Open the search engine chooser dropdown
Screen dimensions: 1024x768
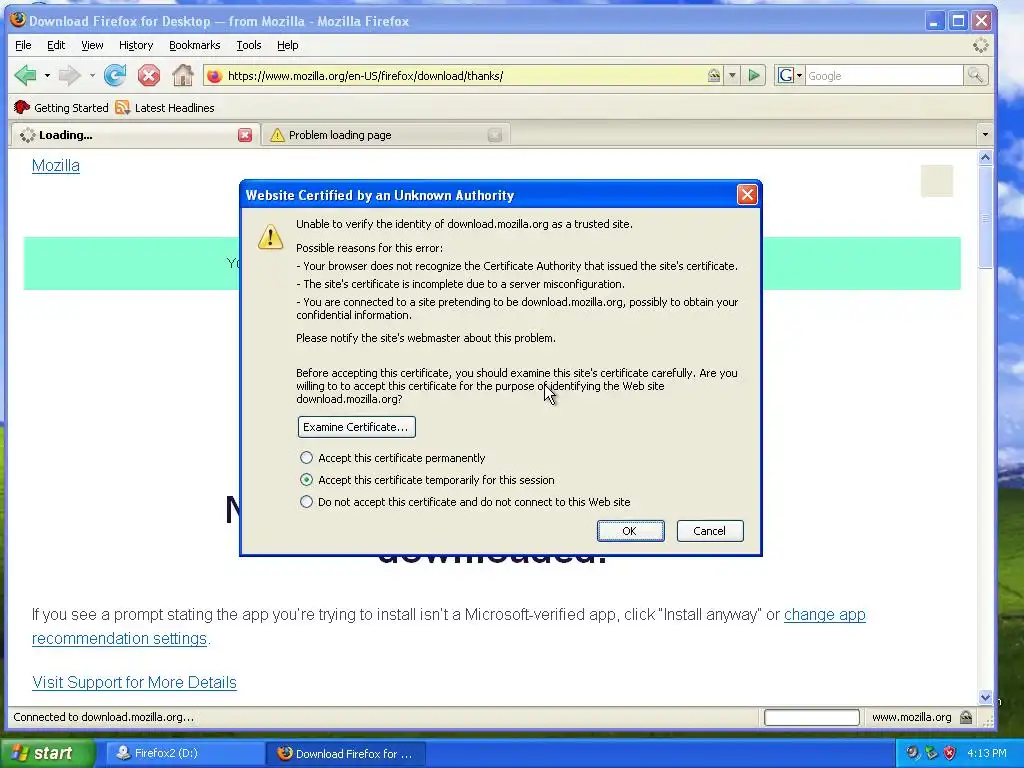[799, 76]
